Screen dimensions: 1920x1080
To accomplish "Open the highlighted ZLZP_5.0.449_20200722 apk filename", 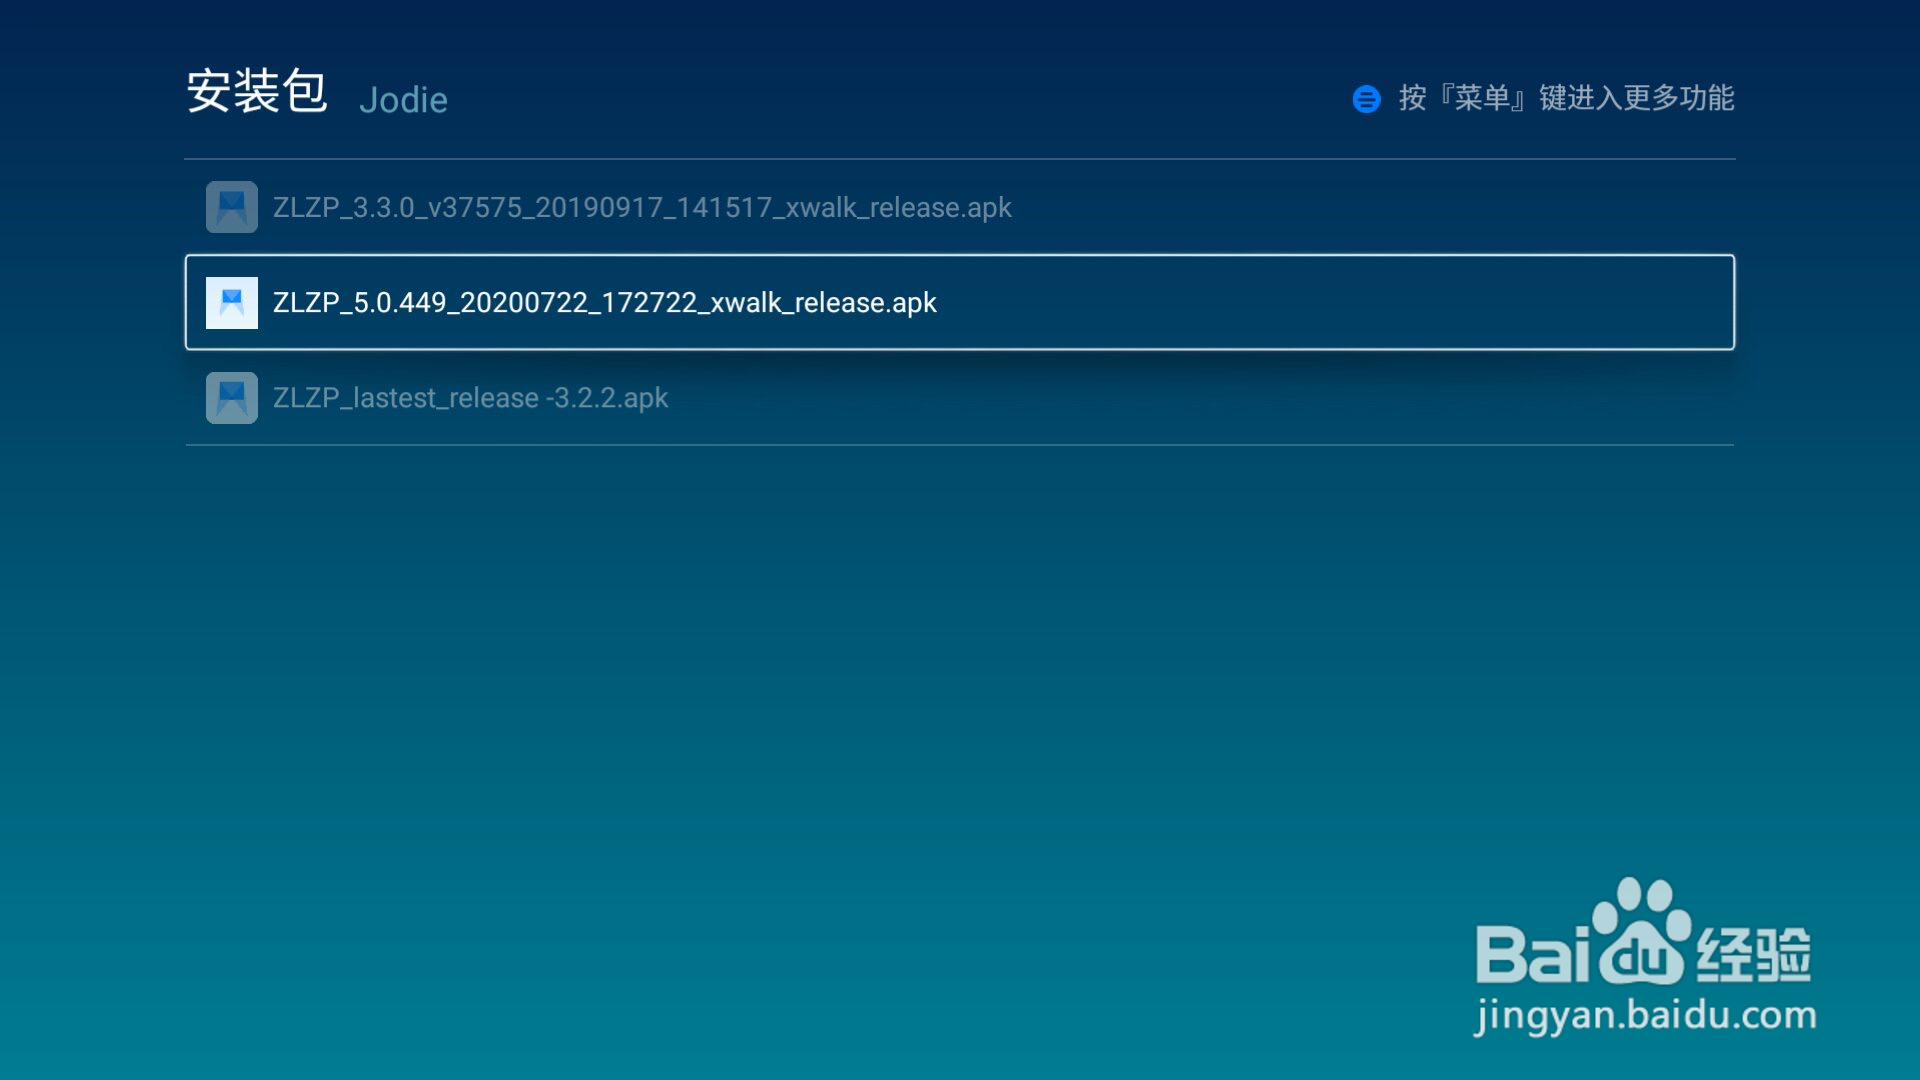I will [604, 303].
